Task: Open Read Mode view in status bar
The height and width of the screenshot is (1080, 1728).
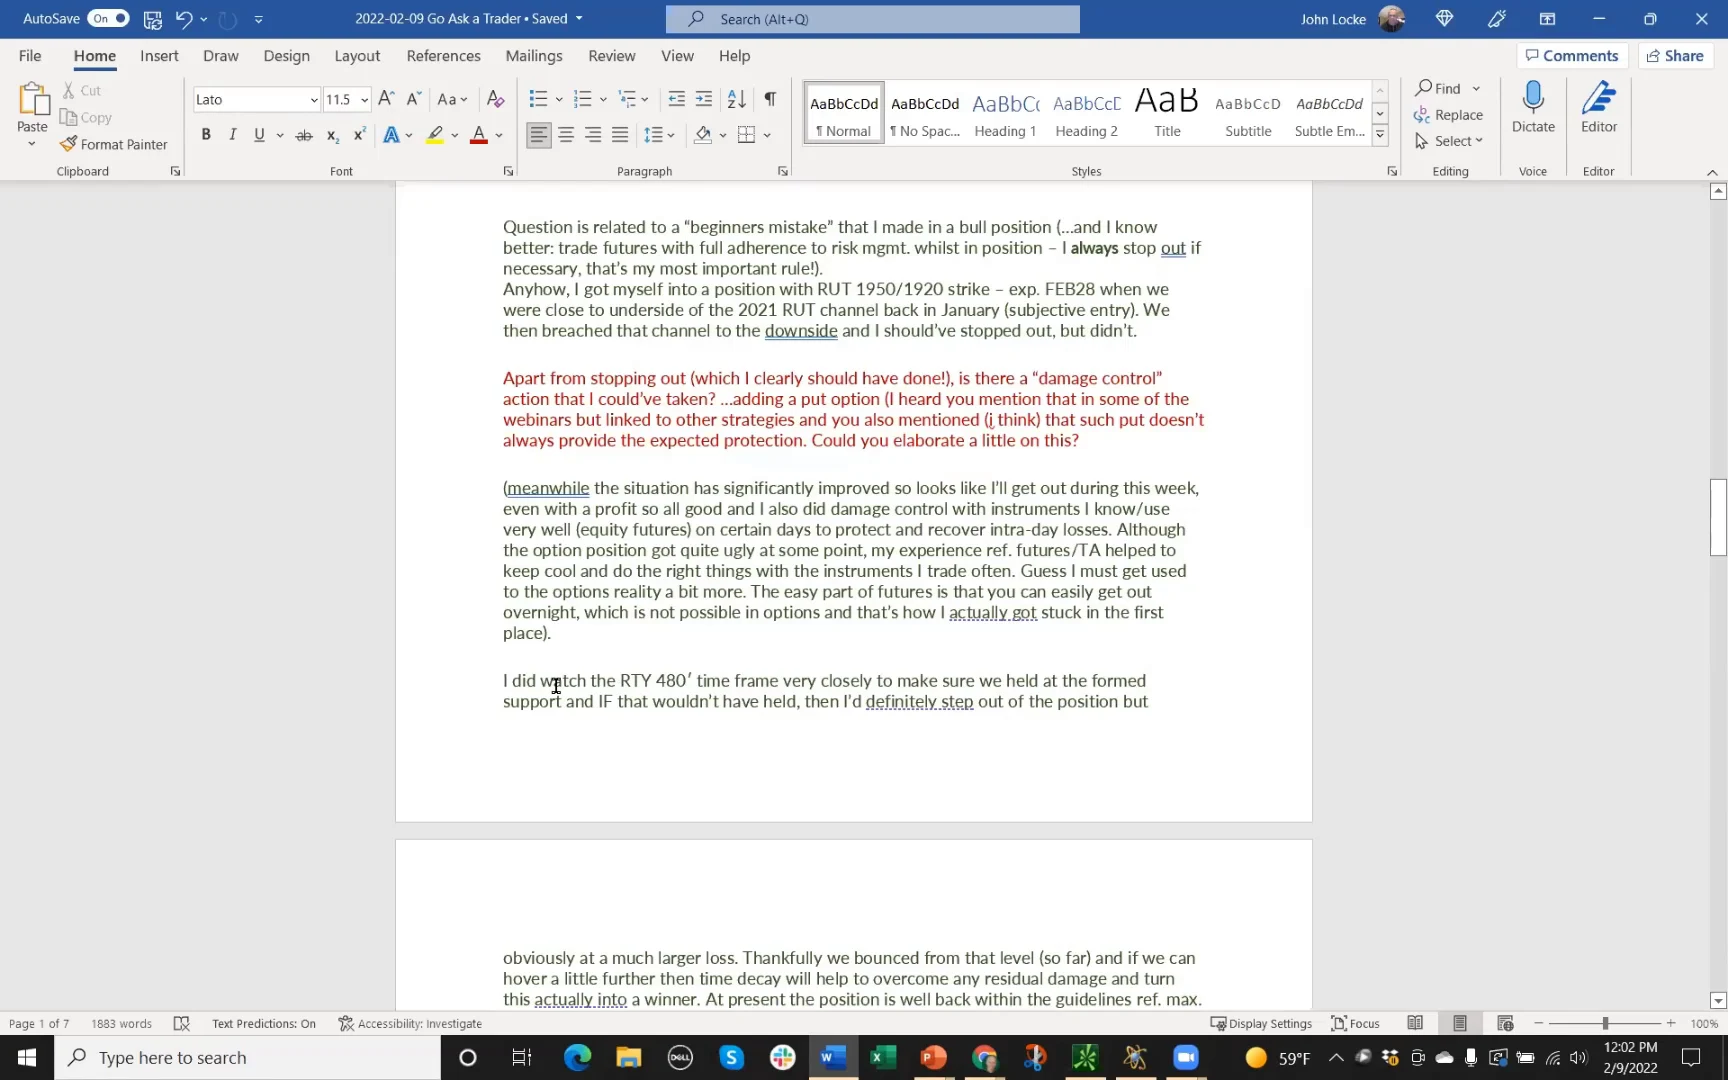Action: [1415, 1023]
